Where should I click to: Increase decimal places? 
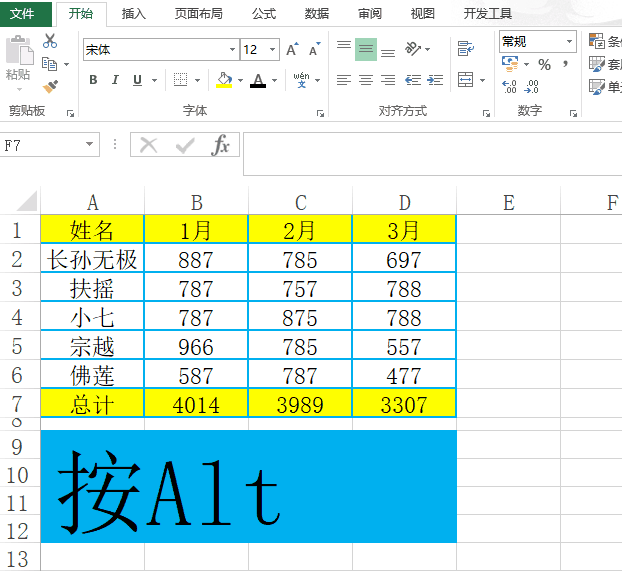pos(509,86)
